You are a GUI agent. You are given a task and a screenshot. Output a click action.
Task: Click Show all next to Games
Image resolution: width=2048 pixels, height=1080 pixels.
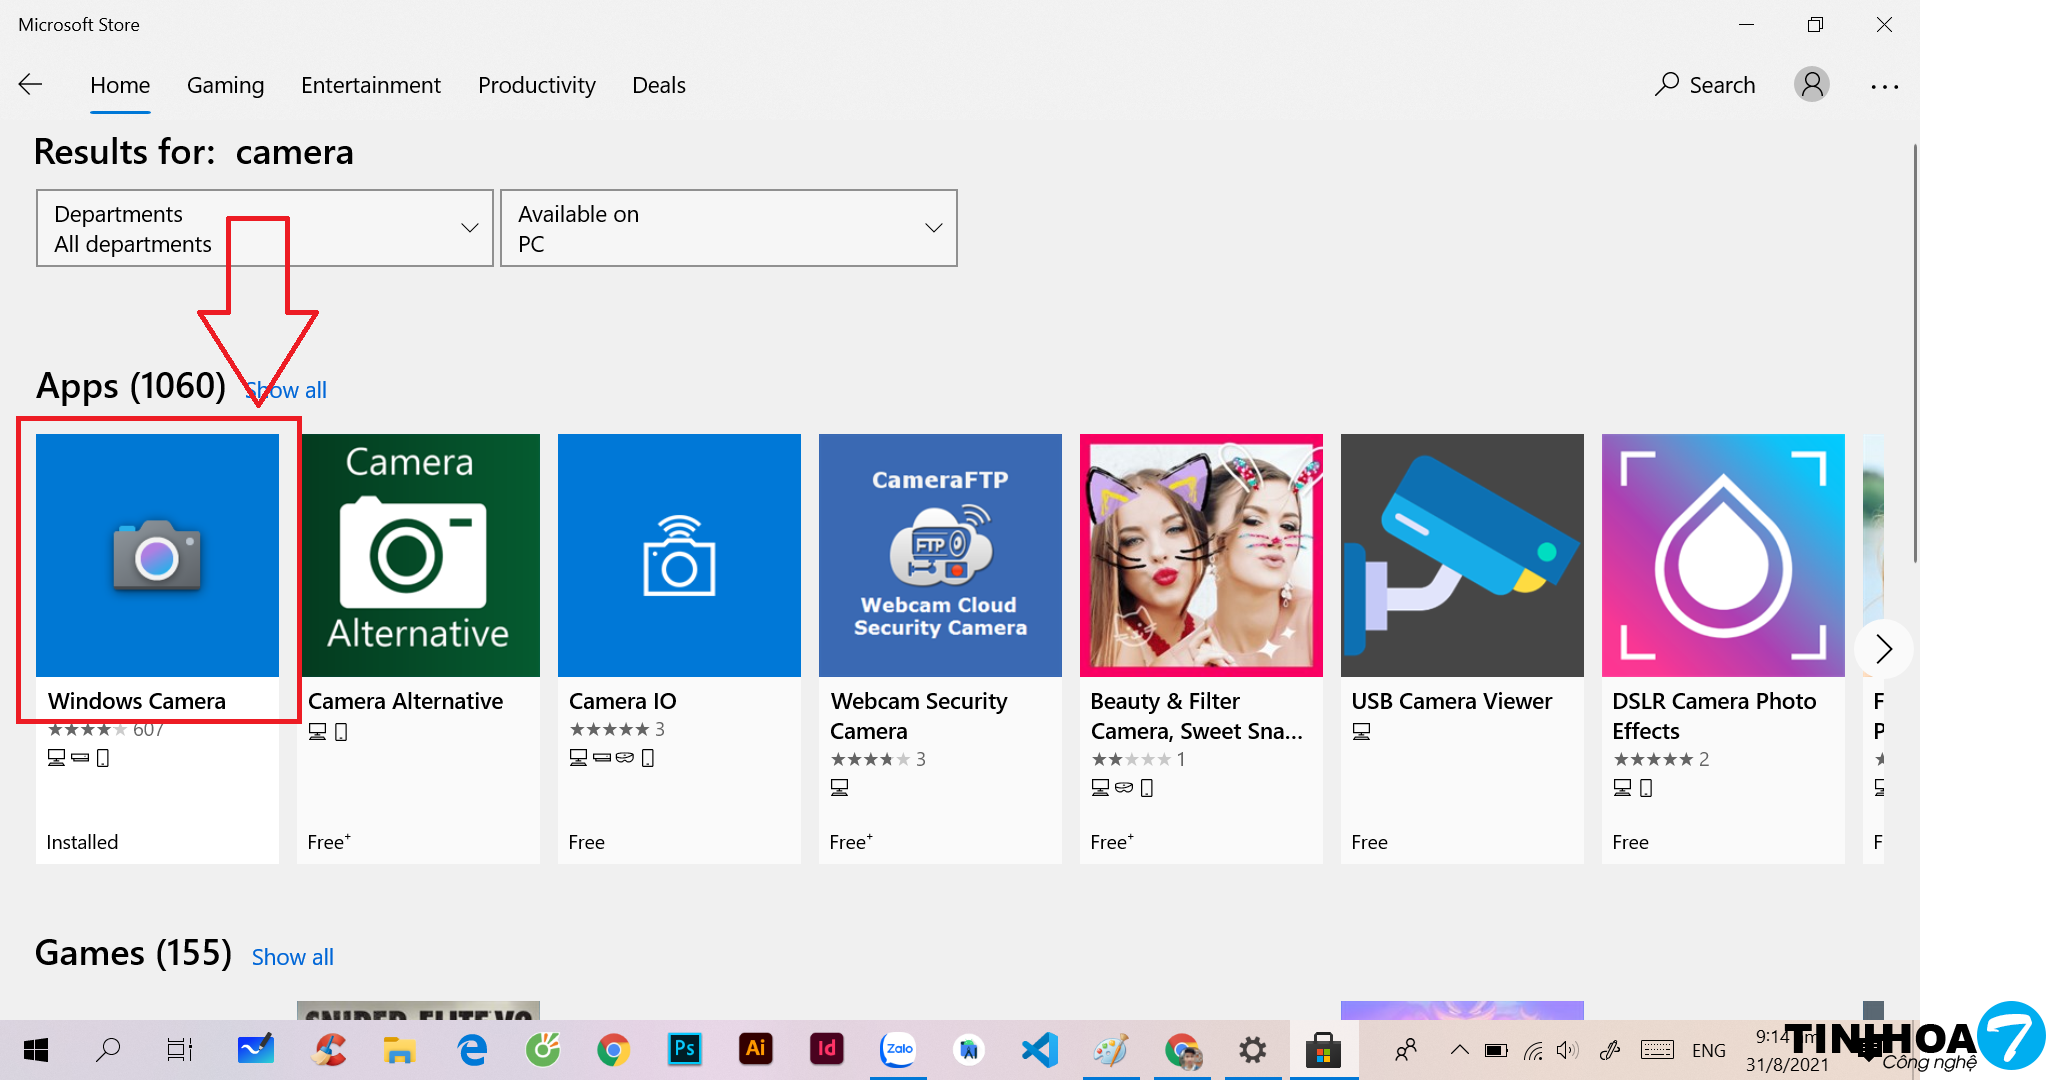[x=292, y=957]
